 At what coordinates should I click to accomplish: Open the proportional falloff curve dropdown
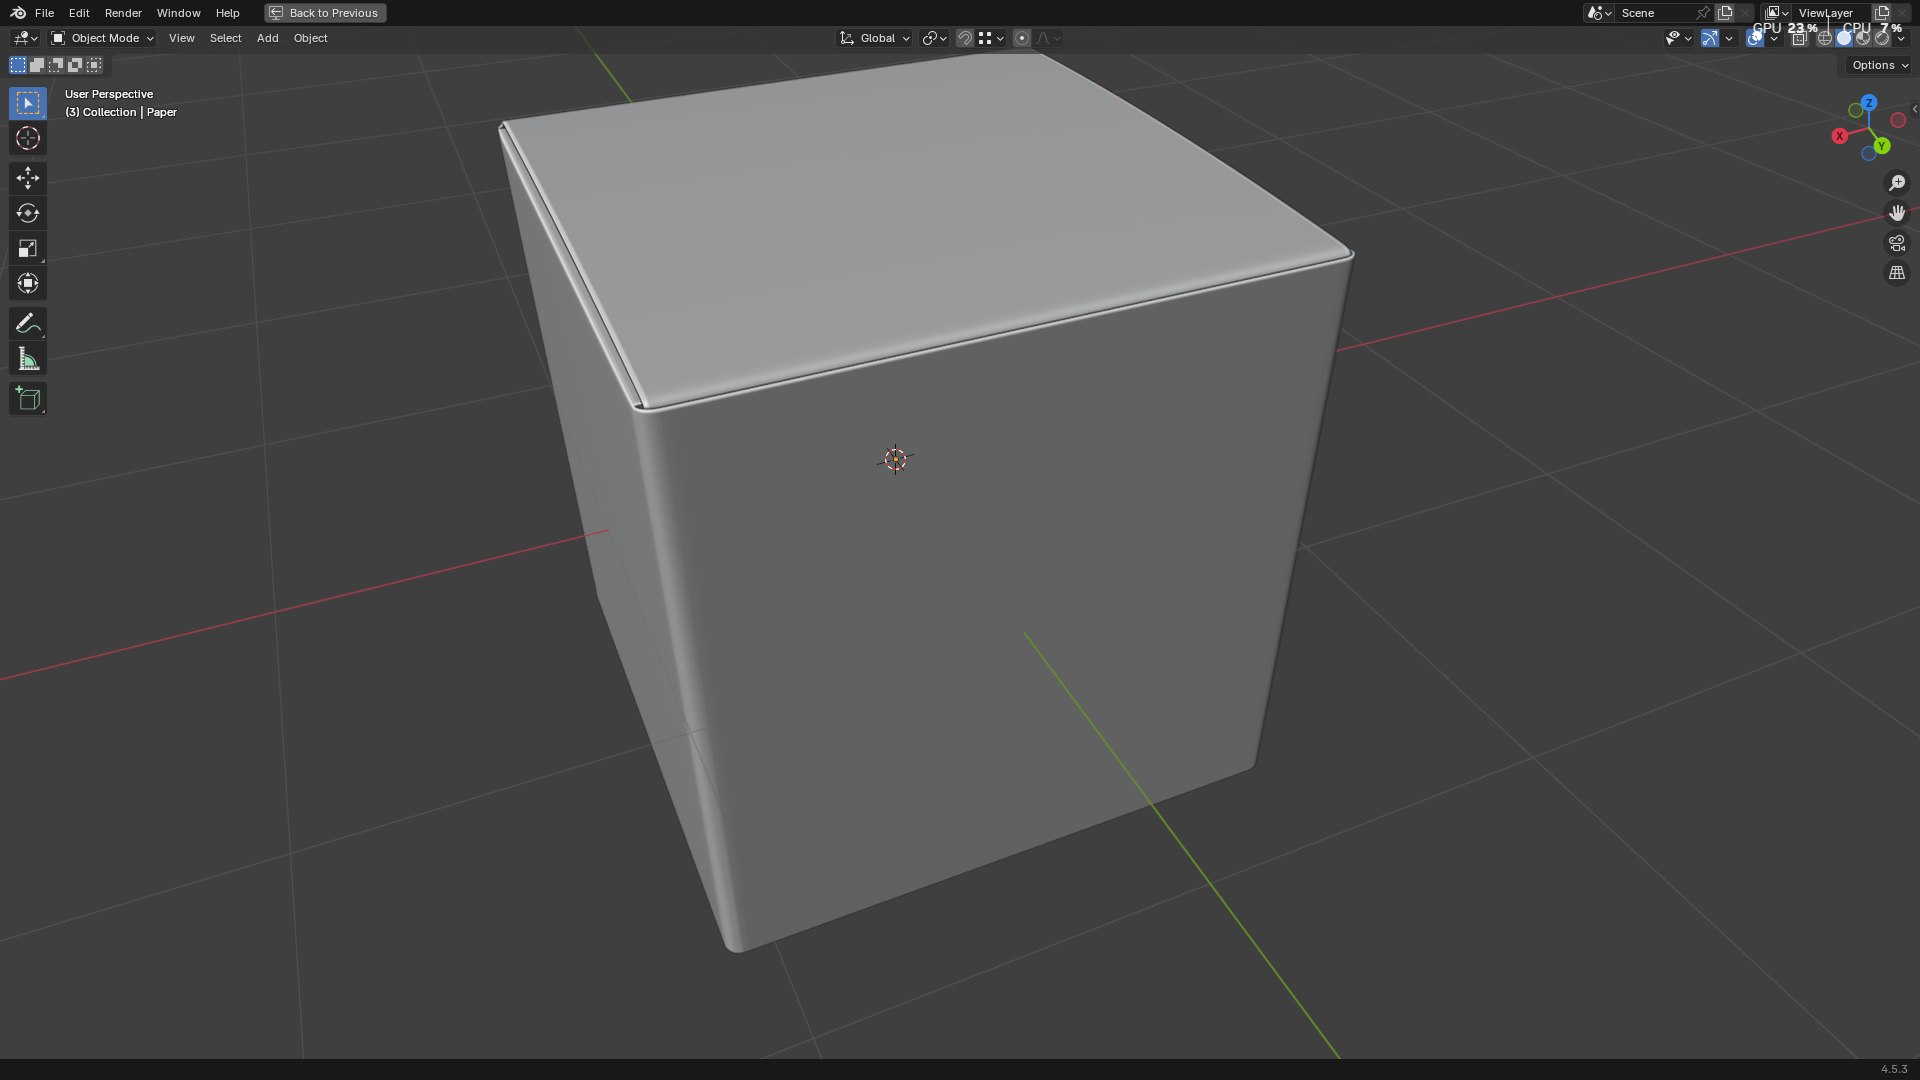tap(1048, 38)
